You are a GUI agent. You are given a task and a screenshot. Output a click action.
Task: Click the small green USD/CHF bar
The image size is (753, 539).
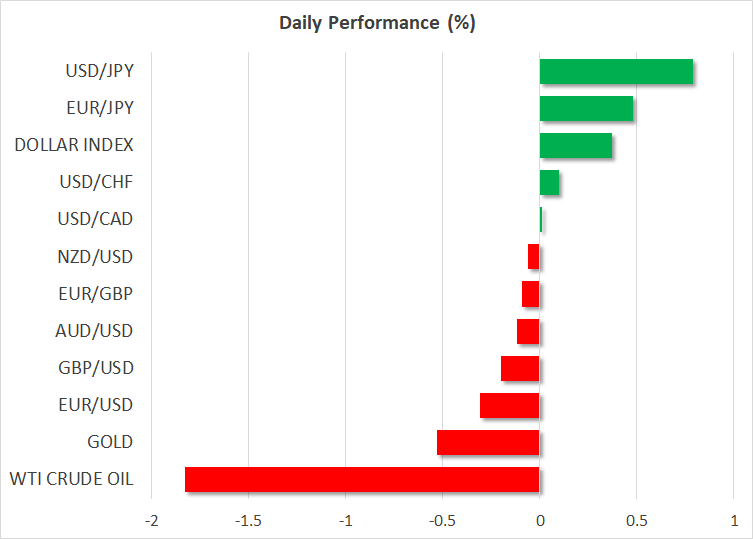coord(549,183)
